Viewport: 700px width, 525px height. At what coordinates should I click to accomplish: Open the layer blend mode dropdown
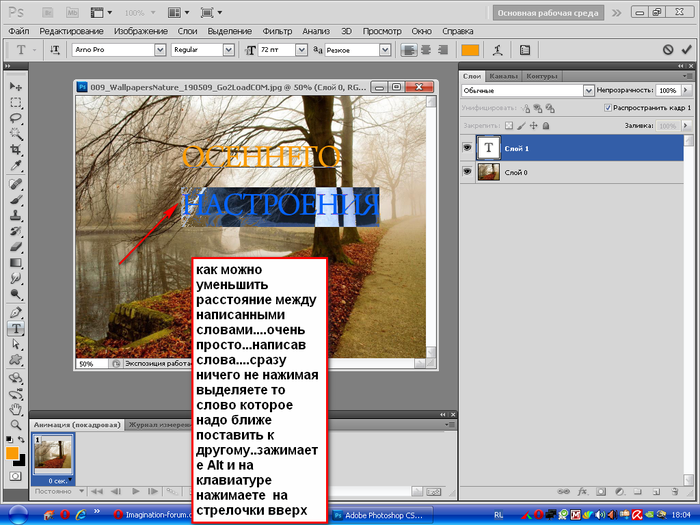pyautogui.click(x=528, y=91)
